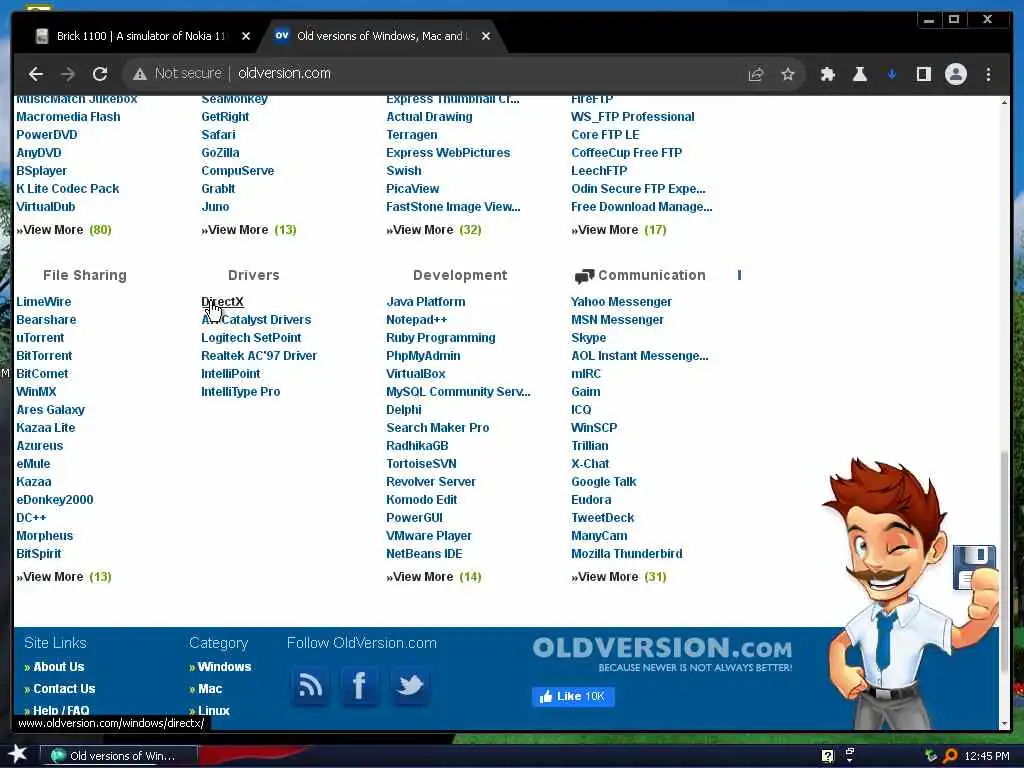Open the Facebook icon in footer
The image size is (1024, 768).
pyautogui.click(x=359, y=685)
